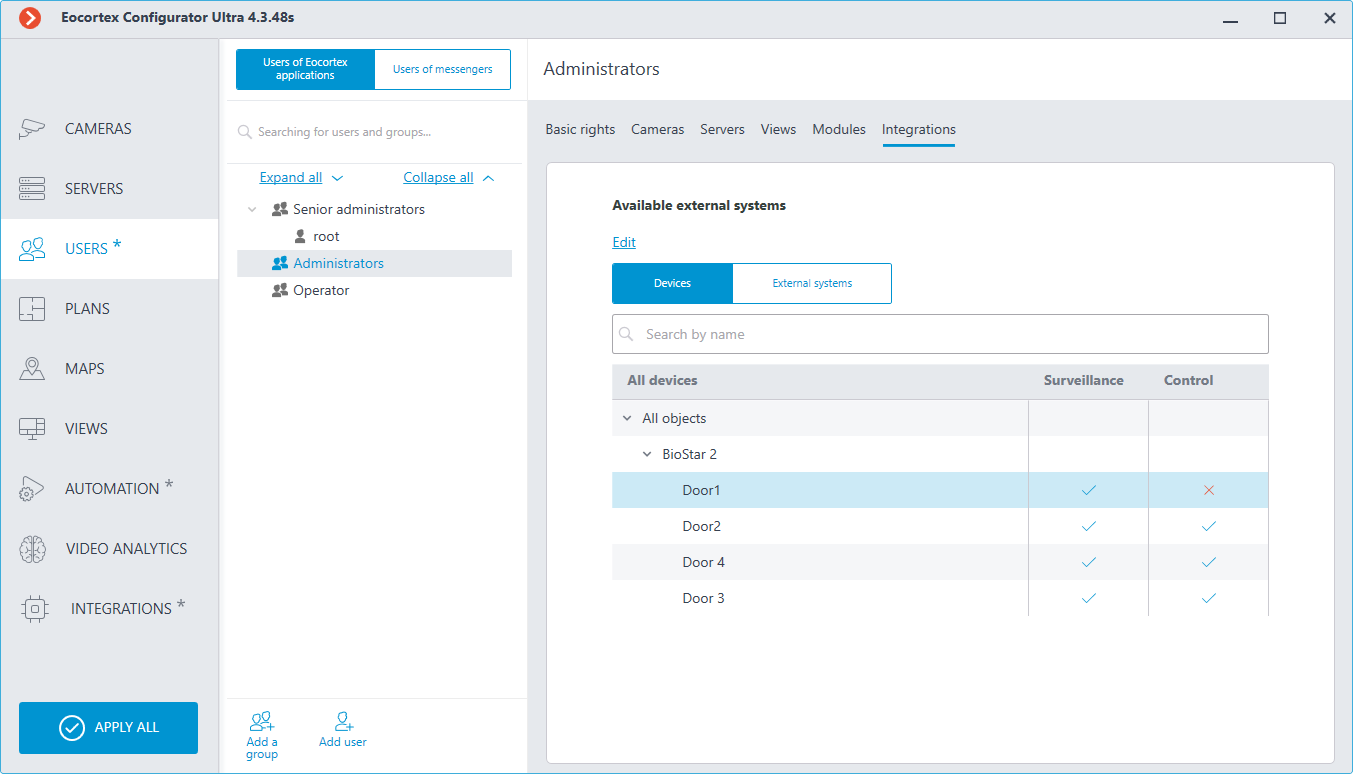Collapse the All objects node
The width and height of the screenshot is (1353, 774).
pos(627,418)
